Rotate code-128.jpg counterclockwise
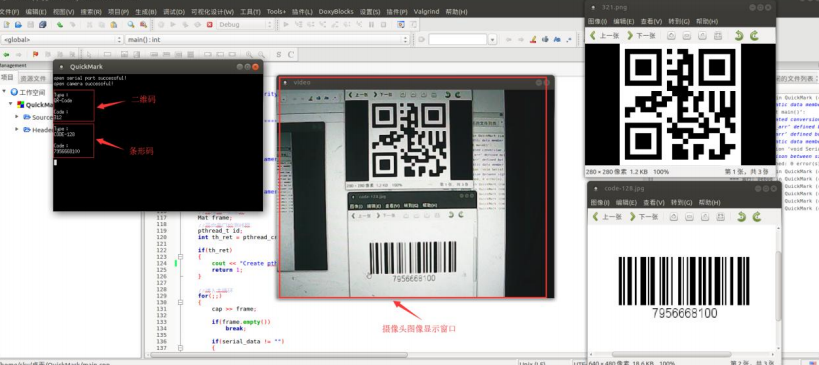Image resolution: width=819 pixels, height=365 pixels. click(x=742, y=217)
